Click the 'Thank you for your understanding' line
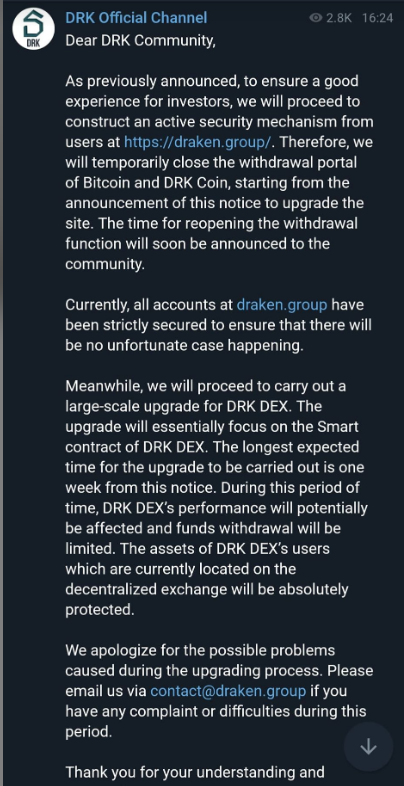Image resolution: width=404 pixels, height=786 pixels. [194, 771]
